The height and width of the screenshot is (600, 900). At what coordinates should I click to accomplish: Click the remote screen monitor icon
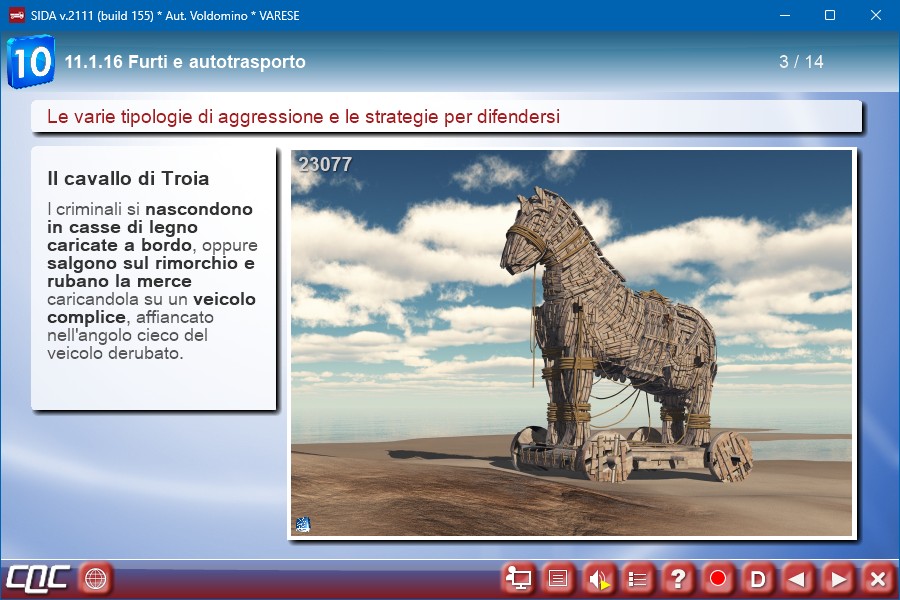point(518,578)
